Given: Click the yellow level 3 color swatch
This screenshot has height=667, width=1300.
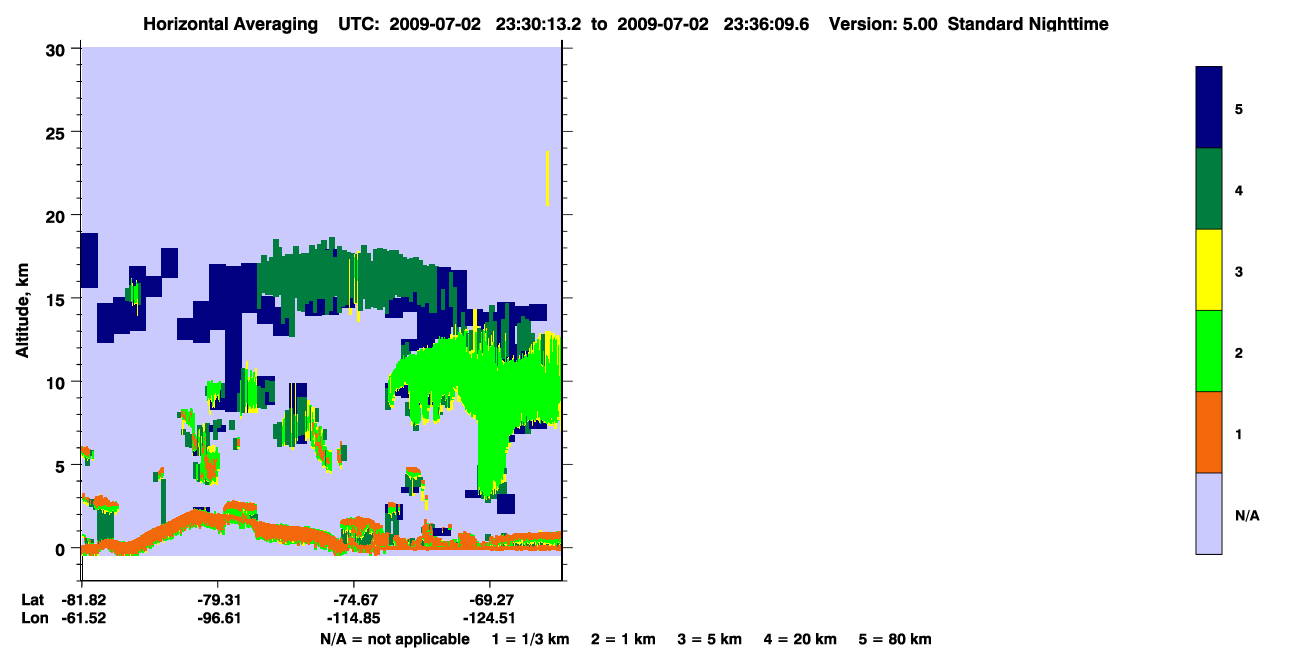Looking at the screenshot, I should 1209,270.
